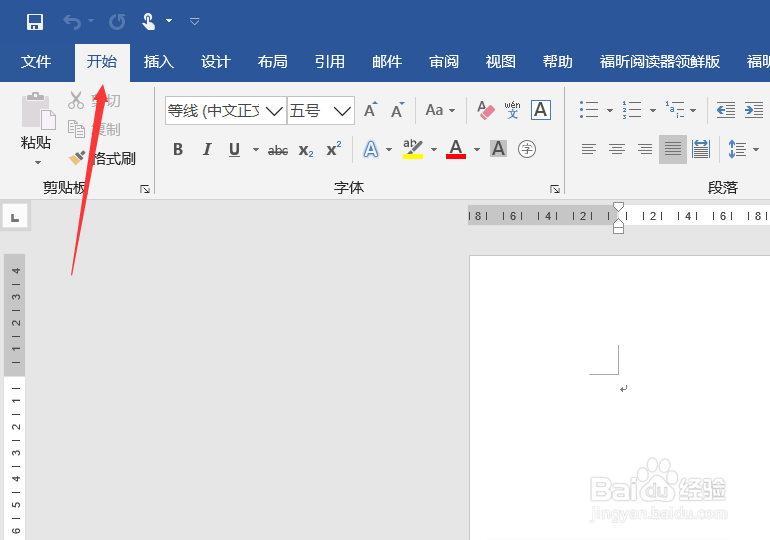Open numbering library dropdown arrow

coord(653,110)
